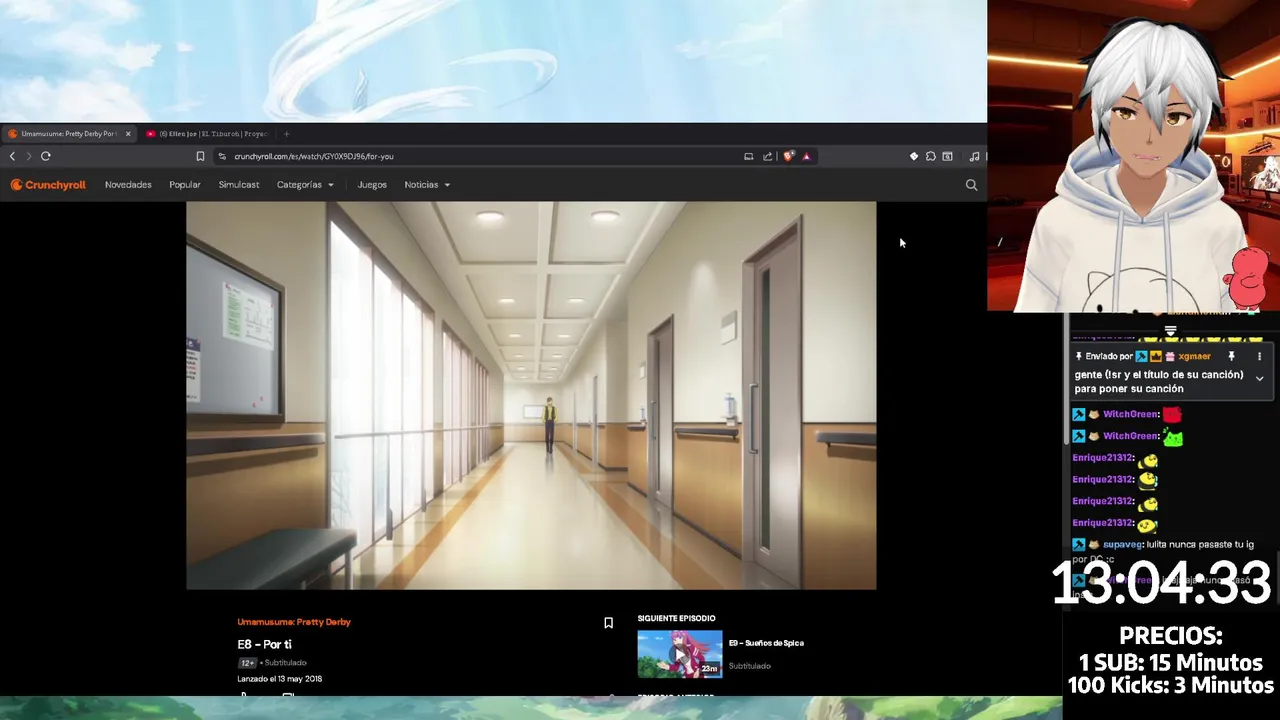
Task: Click xgmaer's gift badge in the pinned message
Action: (x=1169, y=356)
